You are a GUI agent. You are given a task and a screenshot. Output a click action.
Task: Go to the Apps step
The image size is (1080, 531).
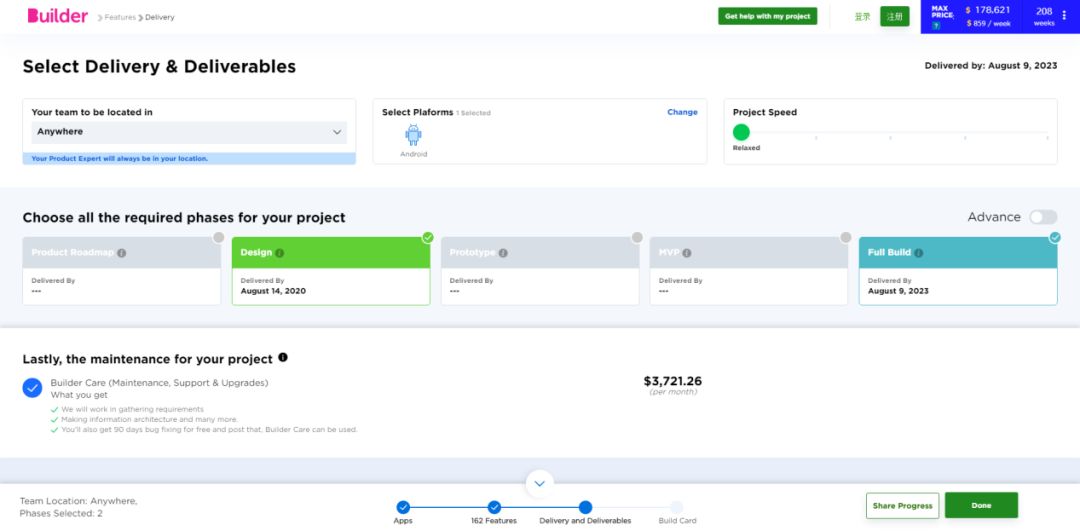(403, 508)
